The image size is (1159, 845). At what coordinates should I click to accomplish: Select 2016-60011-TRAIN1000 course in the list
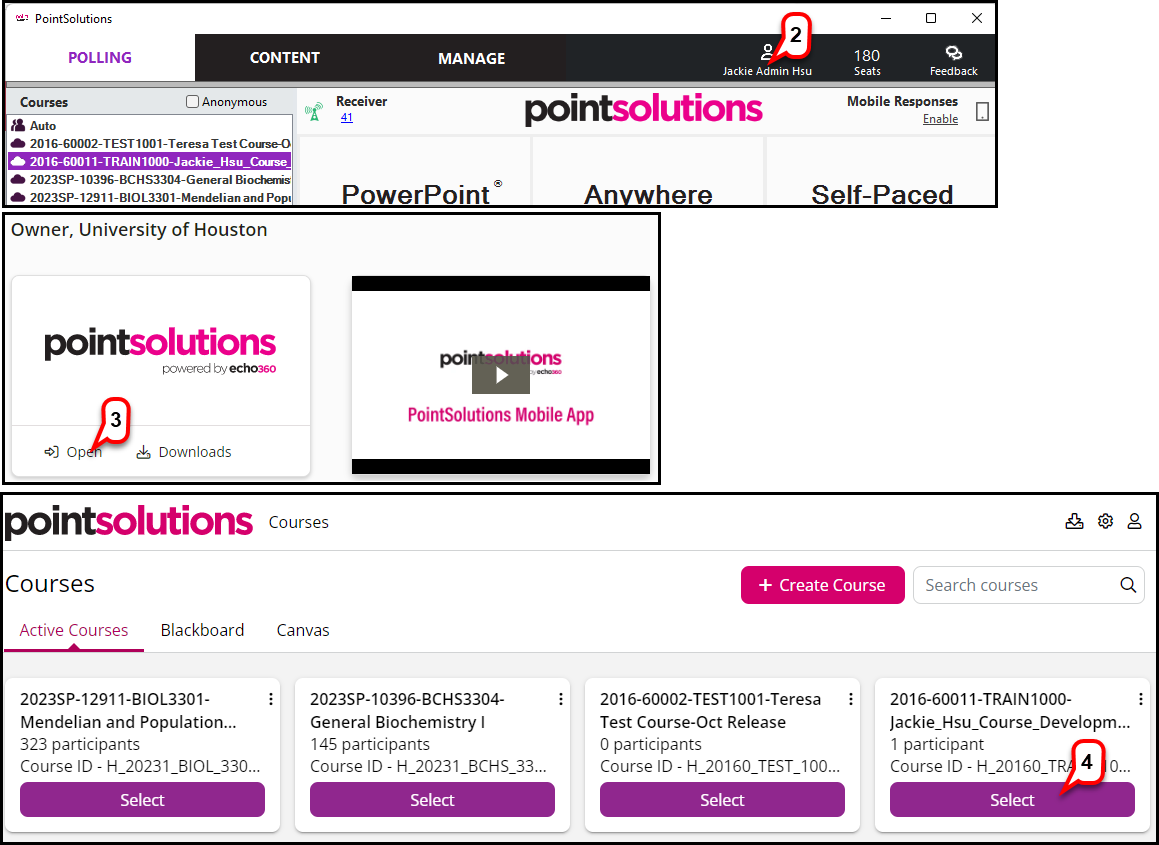[x=151, y=161]
